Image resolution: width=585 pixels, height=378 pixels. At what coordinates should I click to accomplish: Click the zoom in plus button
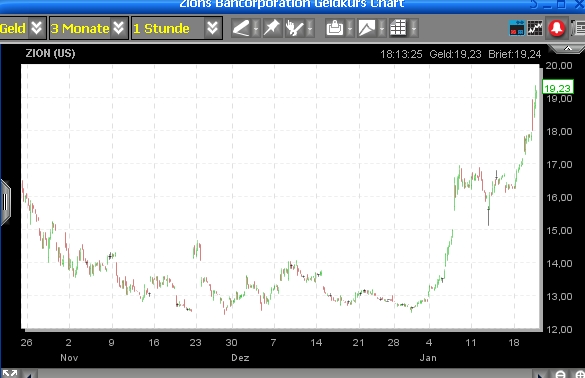579,374
